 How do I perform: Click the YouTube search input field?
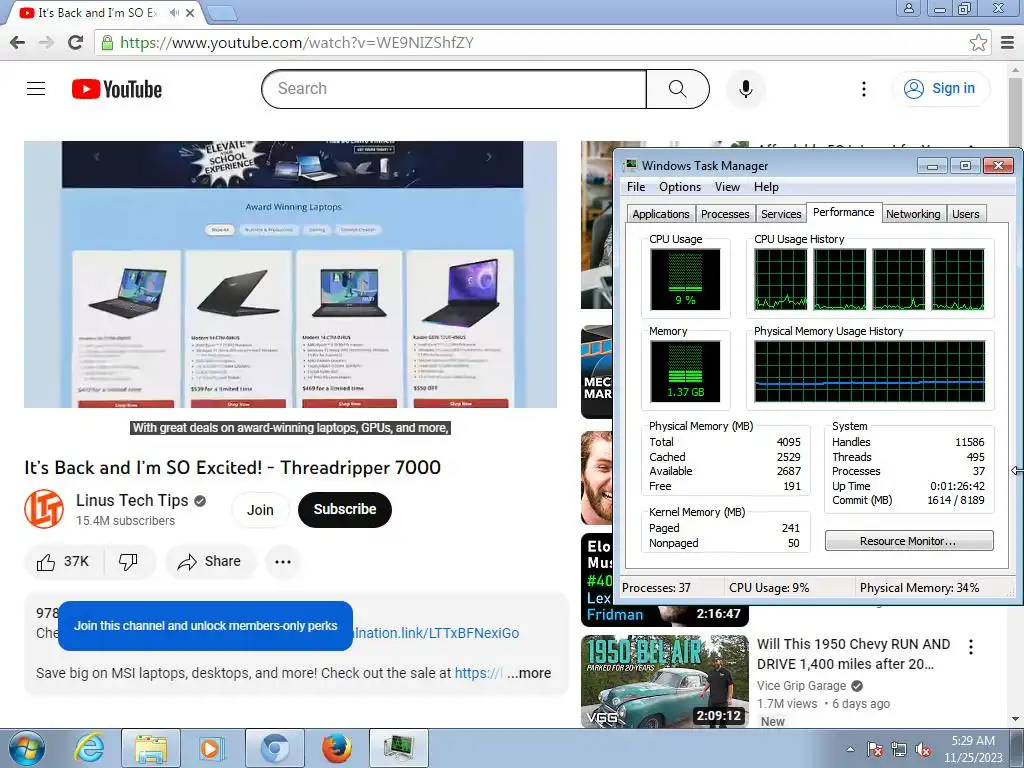point(454,89)
